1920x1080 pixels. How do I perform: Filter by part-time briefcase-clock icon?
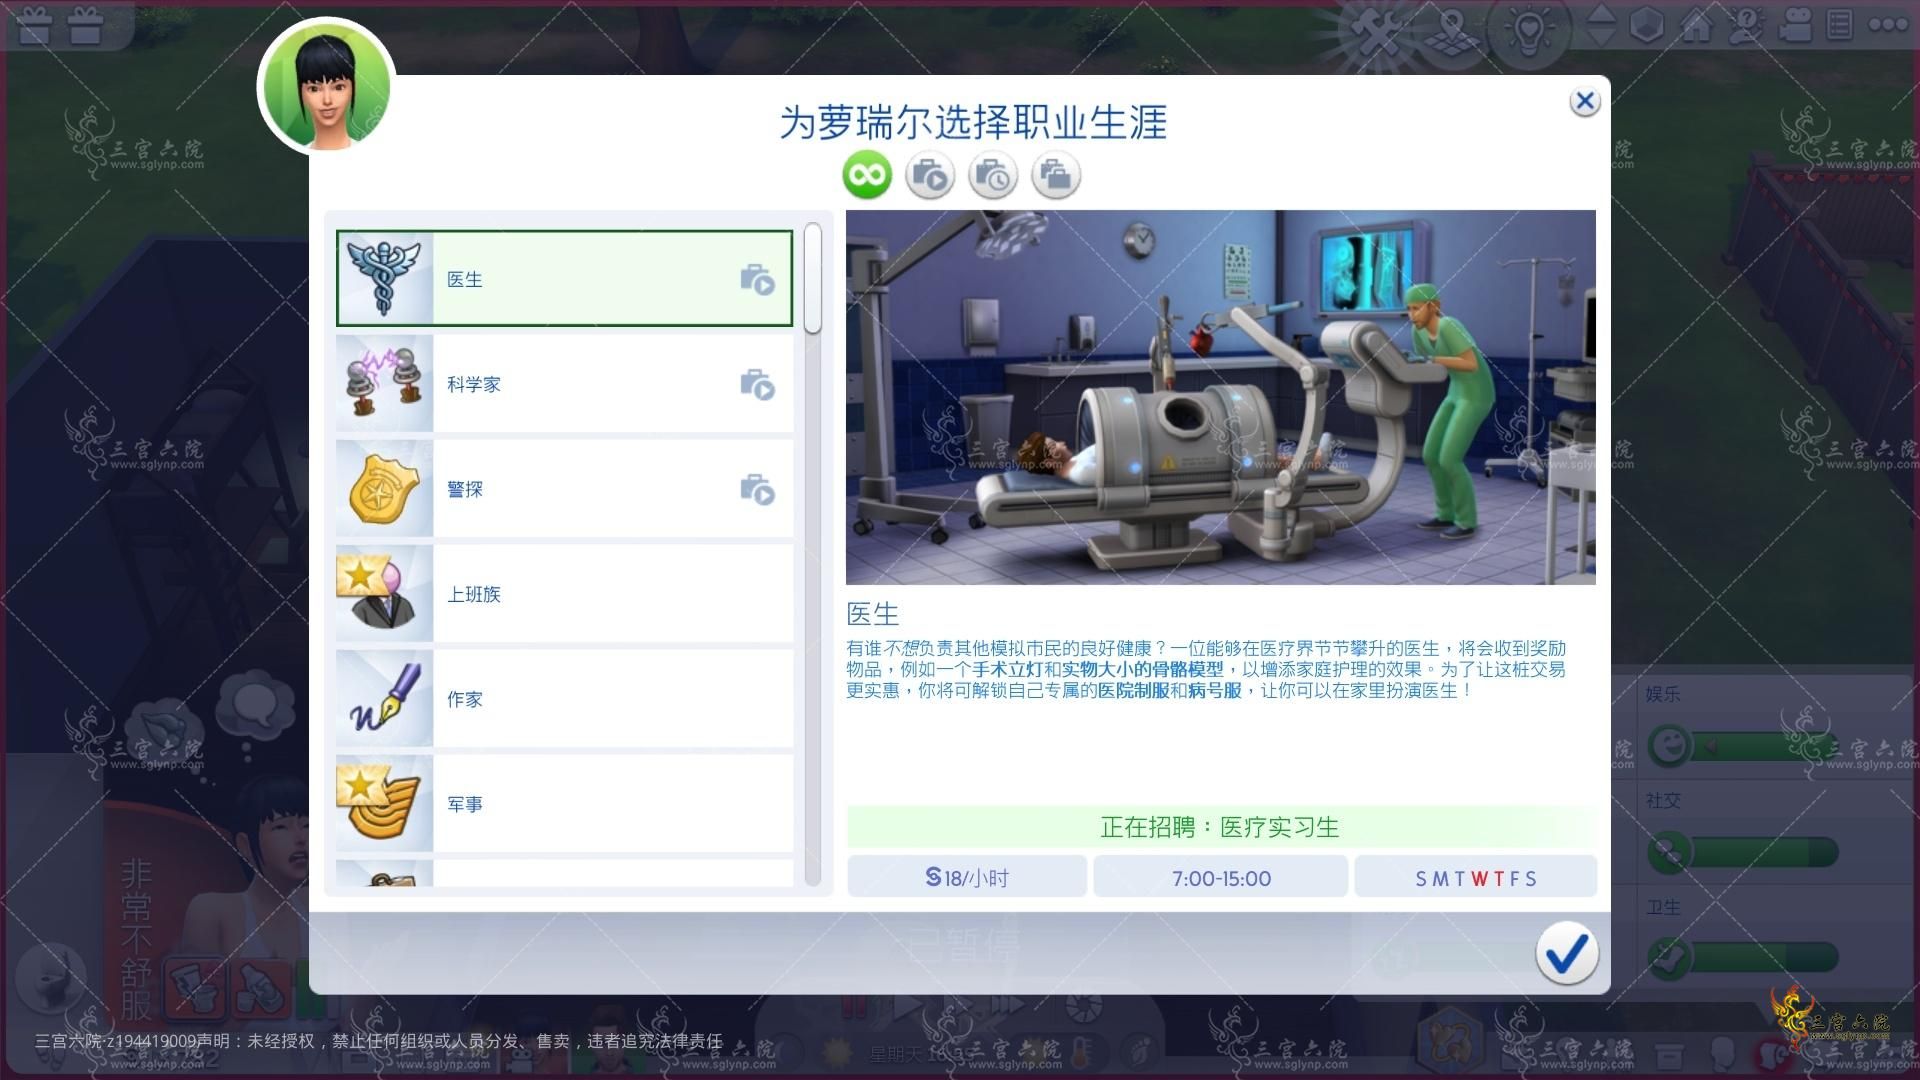(993, 176)
